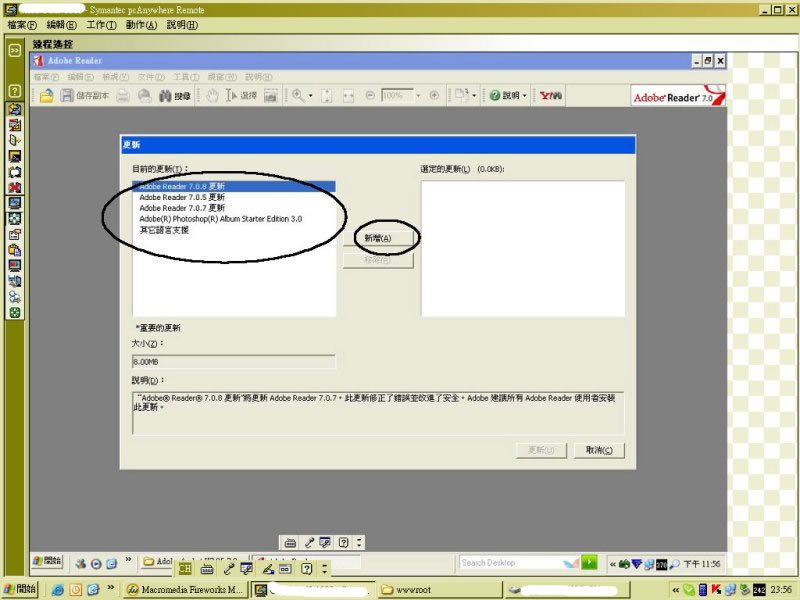Click the bottom green icon in pcAnywhere sidebar
800x600 pixels.
pos(15,313)
